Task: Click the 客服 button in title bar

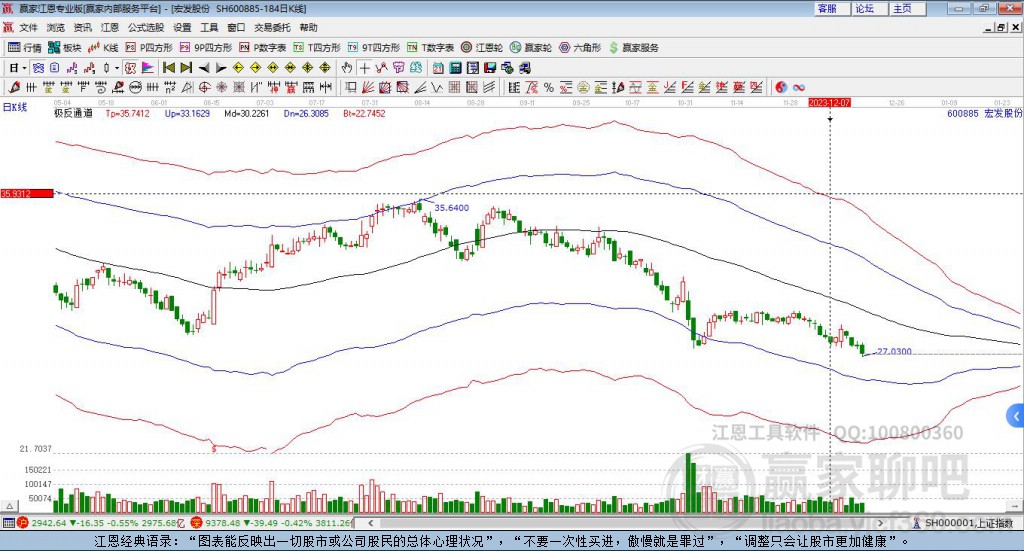Action: point(831,8)
